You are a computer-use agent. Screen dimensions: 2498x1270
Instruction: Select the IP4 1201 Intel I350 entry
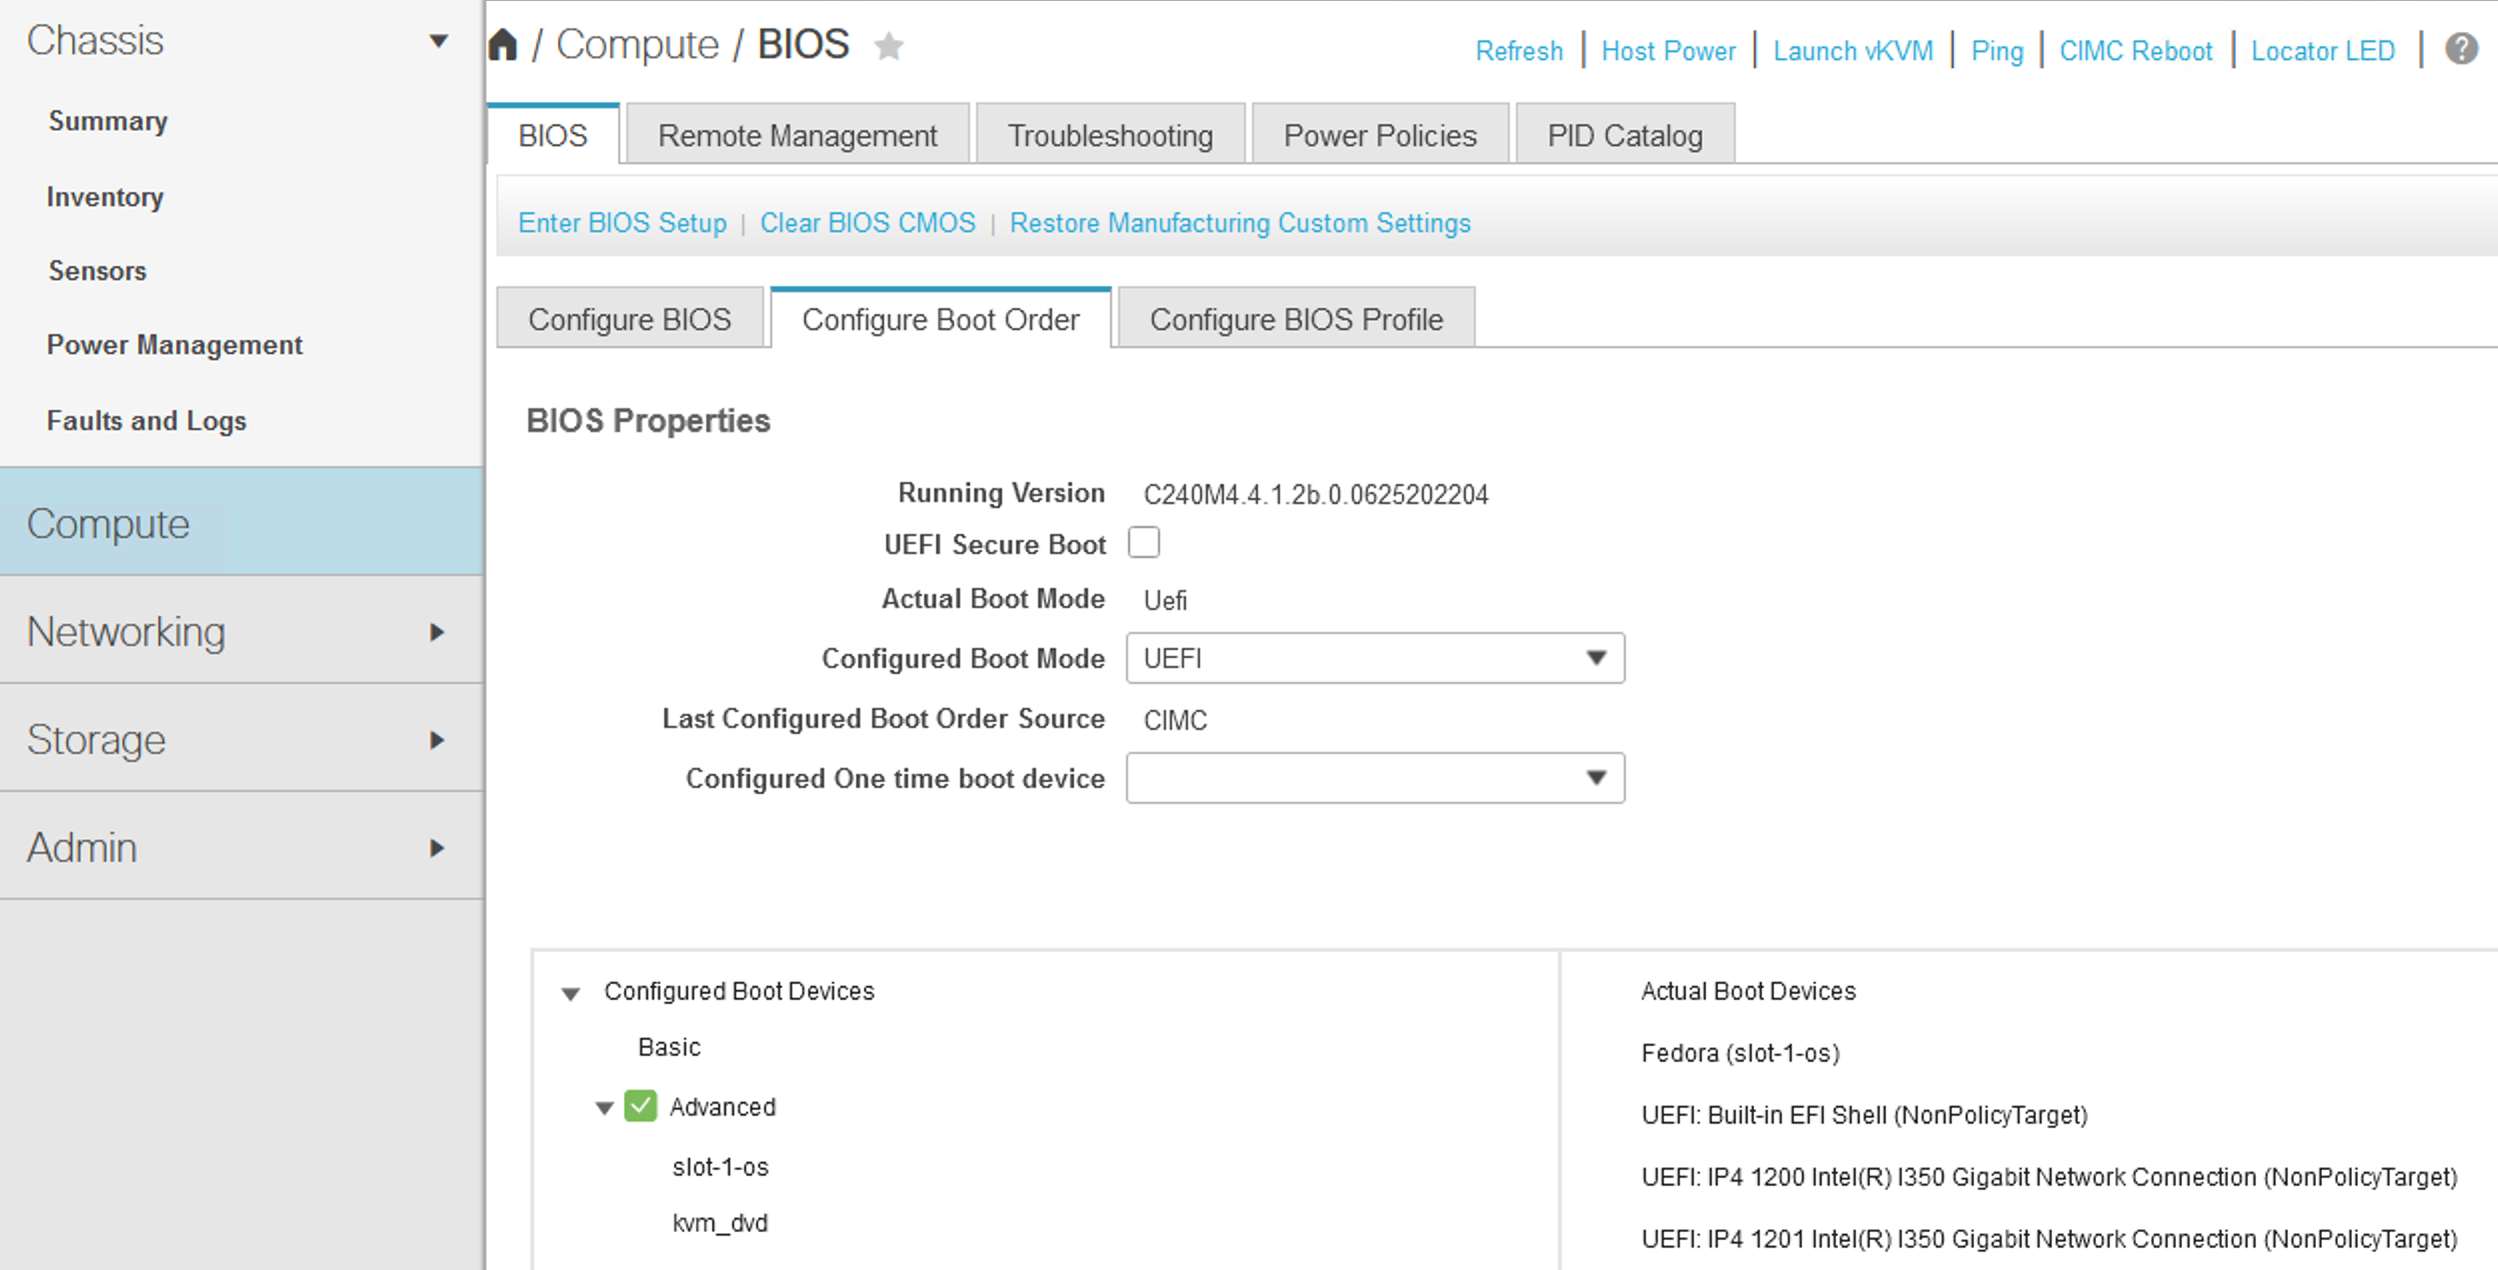point(2049,1239)
